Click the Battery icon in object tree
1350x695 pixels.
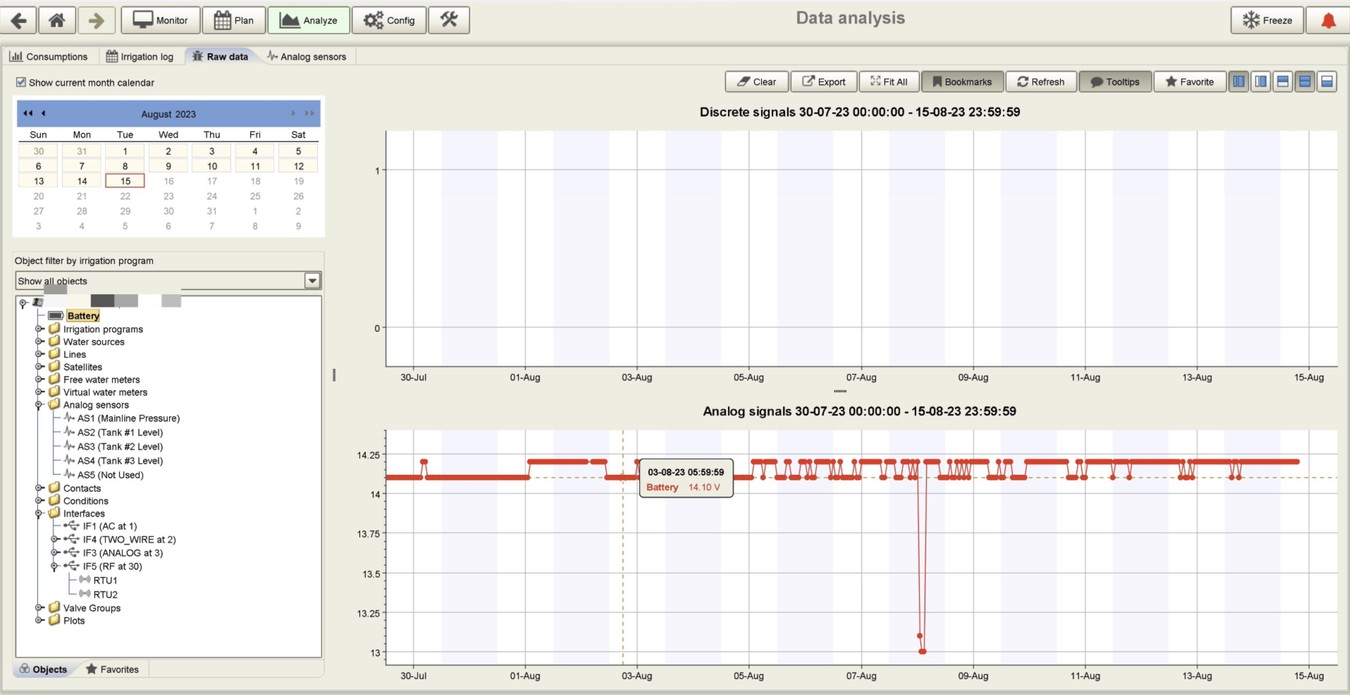coord(56,316)
